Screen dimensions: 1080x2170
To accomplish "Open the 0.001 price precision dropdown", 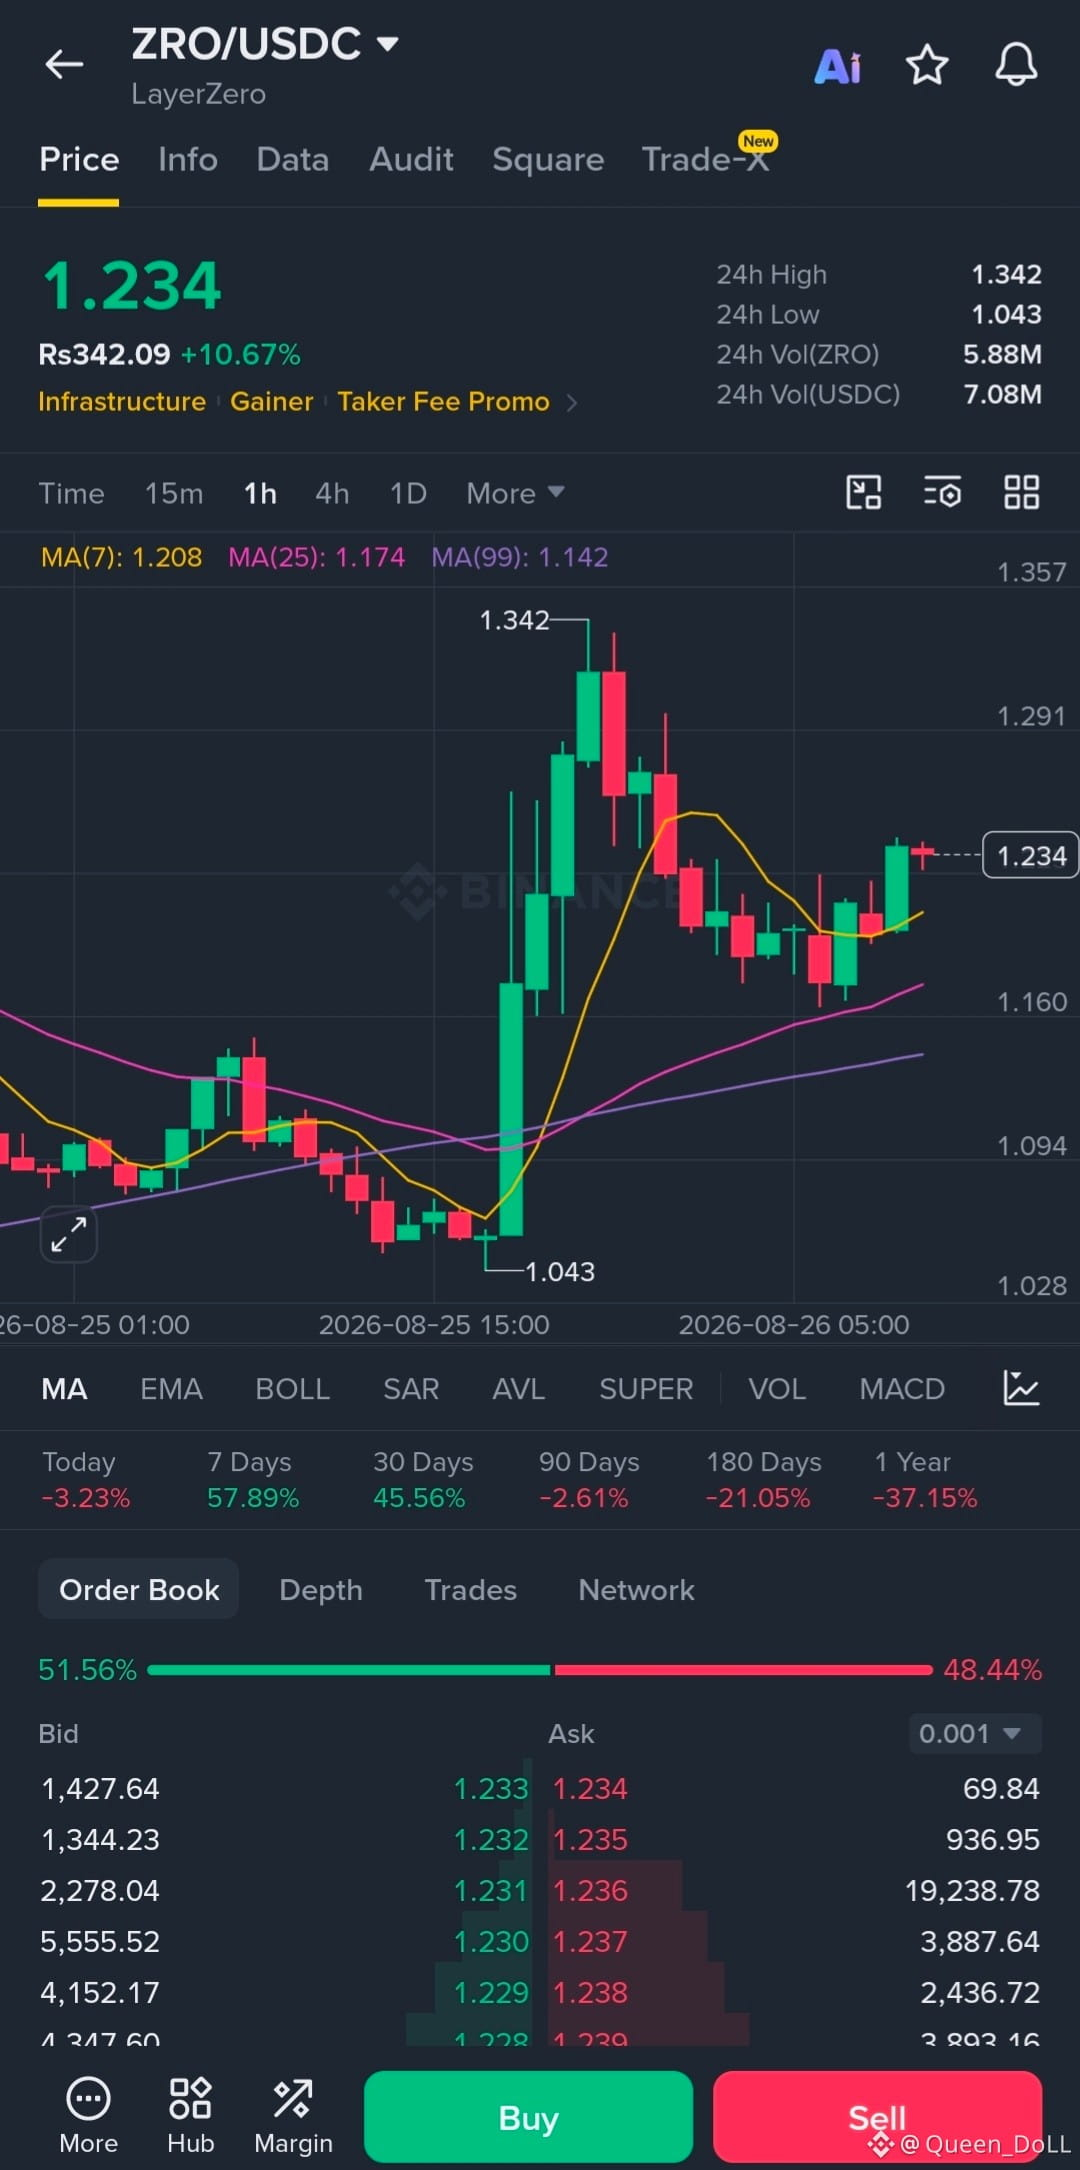I will click(x=975, y=1733).
